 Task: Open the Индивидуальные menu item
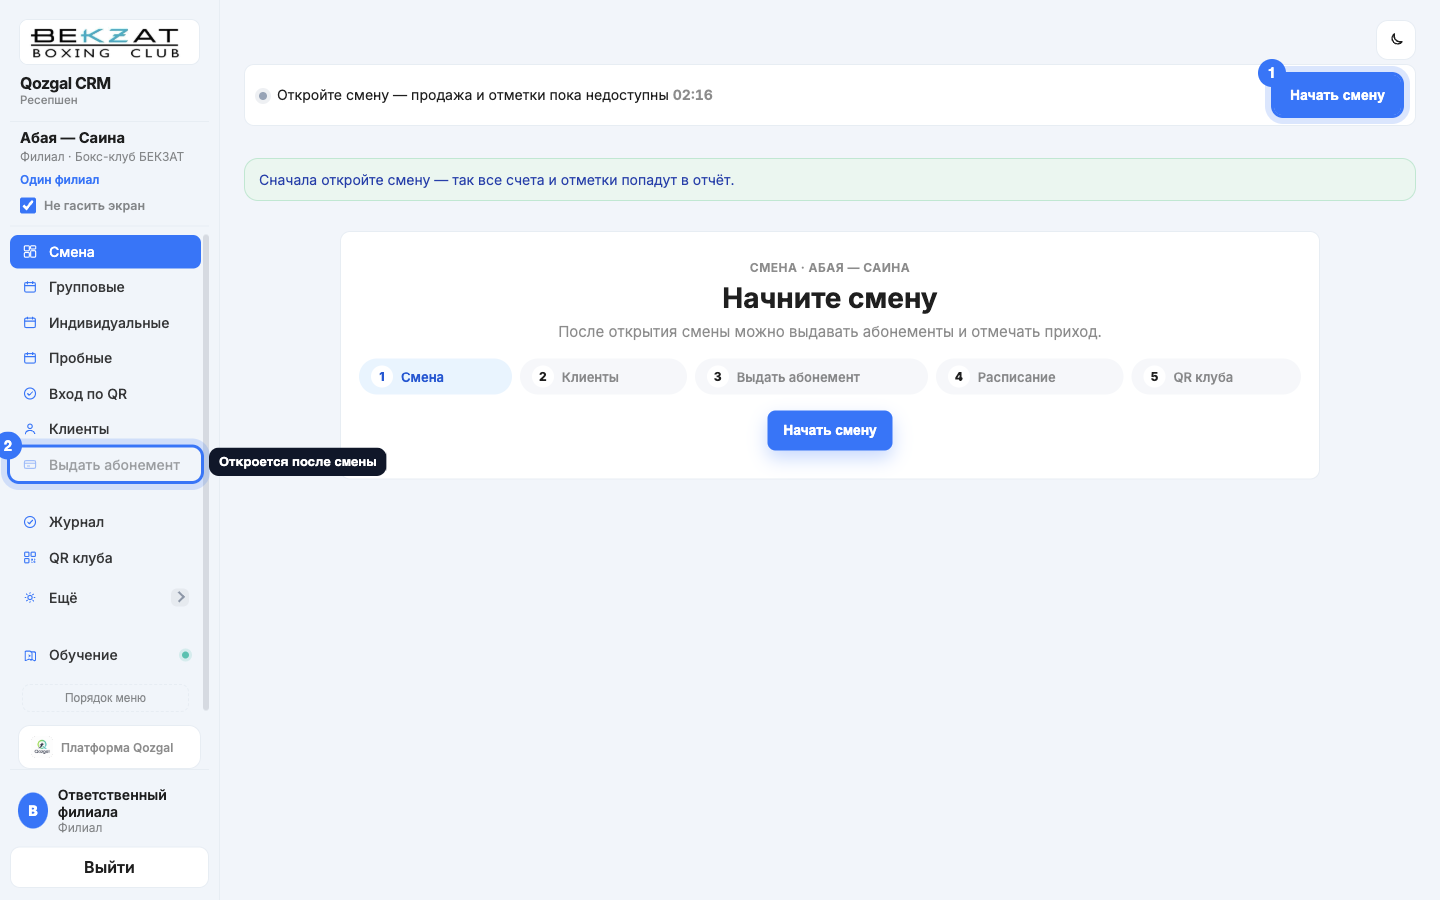105,323
